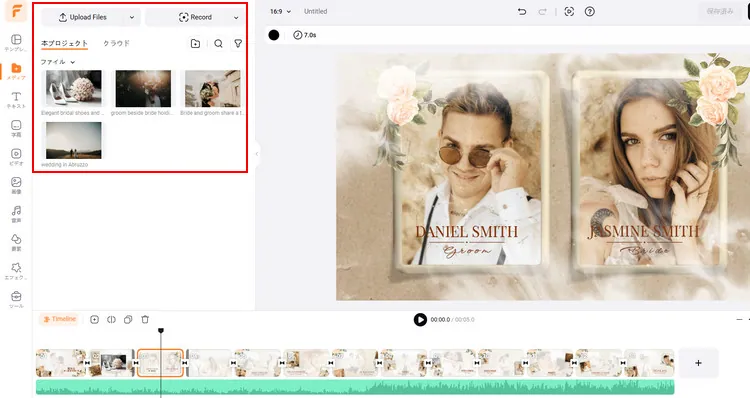Open the Effects star sidebar panel
The height and width of the screenshot is (398, 750).
pos(16,271)
